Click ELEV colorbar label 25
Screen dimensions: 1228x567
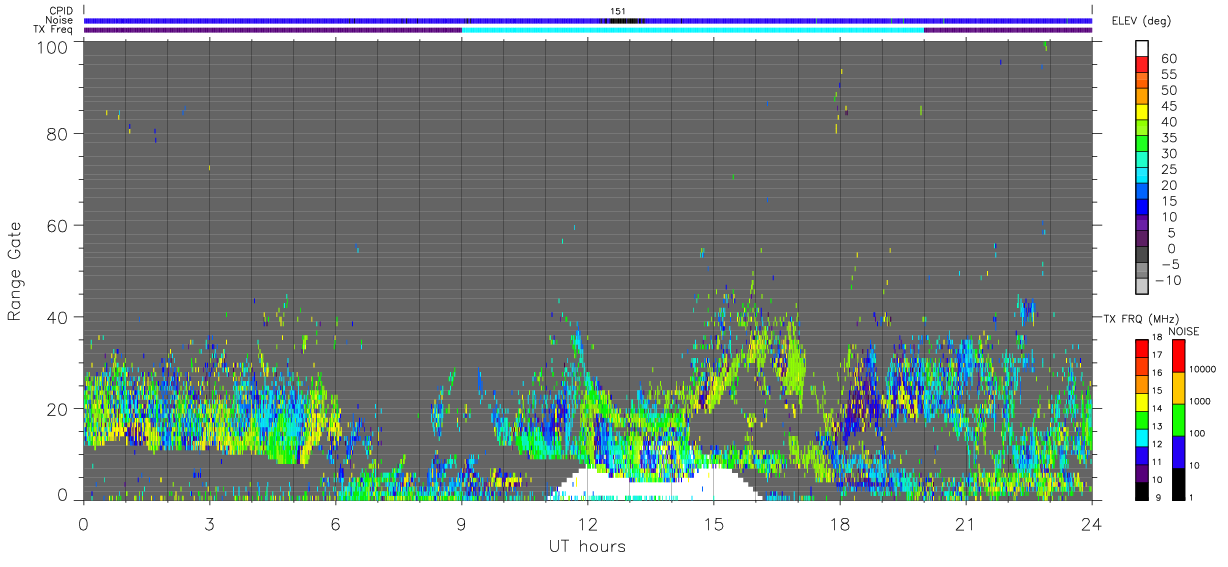pyautogui.click(x=1168, y=169)
